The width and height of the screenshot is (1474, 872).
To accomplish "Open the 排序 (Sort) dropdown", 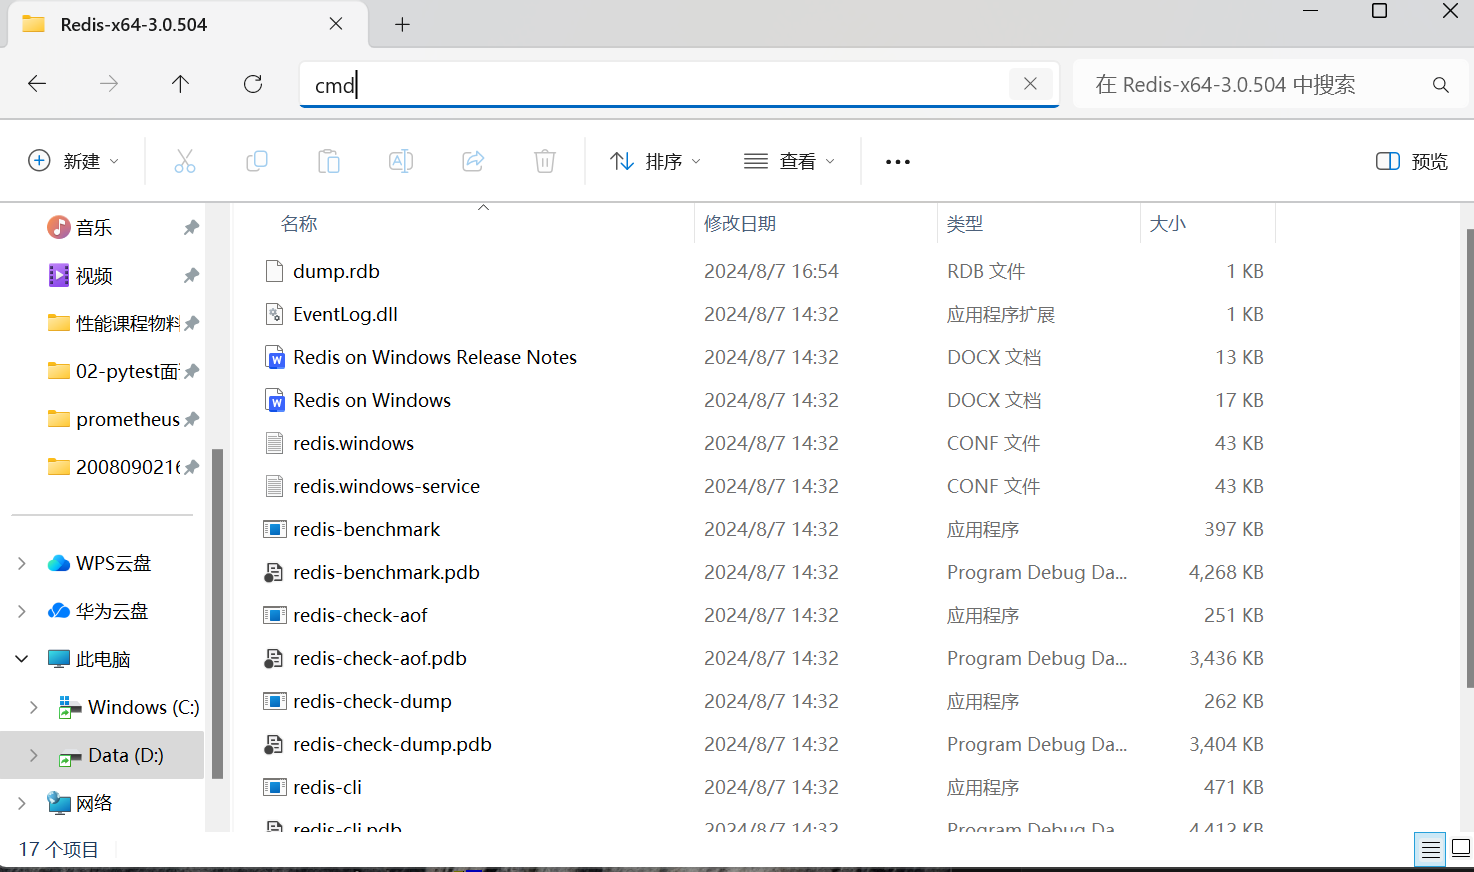I will tap(656, 161).
